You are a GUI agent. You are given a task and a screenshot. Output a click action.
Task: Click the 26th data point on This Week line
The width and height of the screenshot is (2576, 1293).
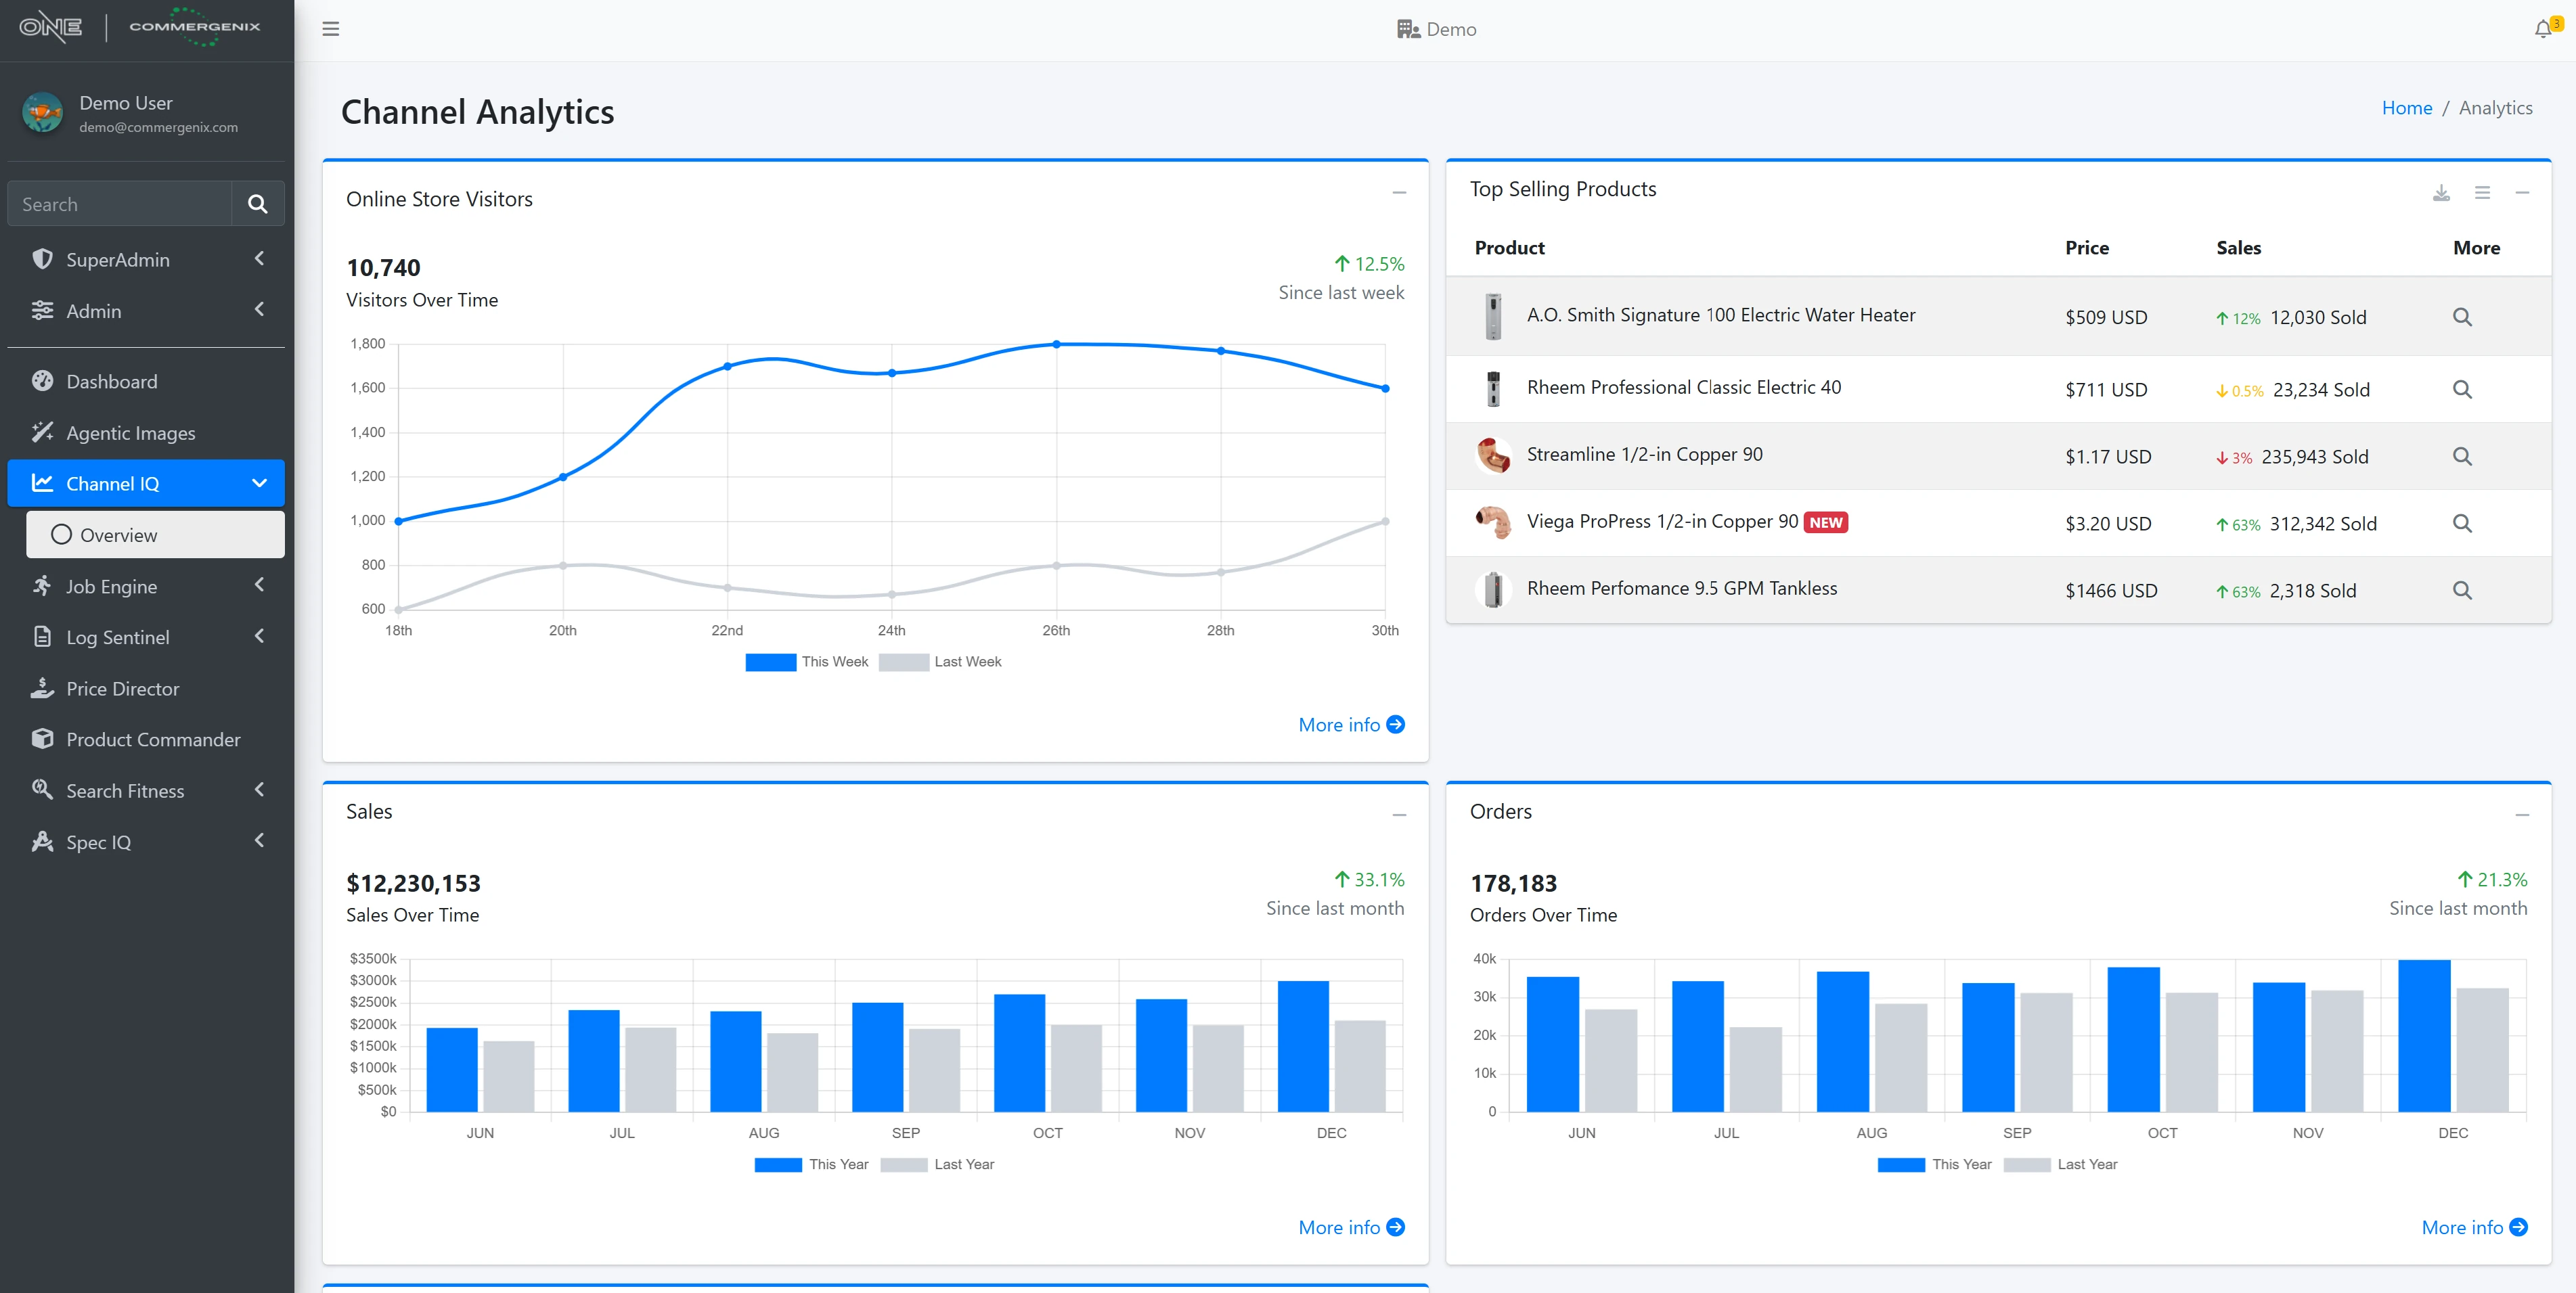coord(1056,344)
